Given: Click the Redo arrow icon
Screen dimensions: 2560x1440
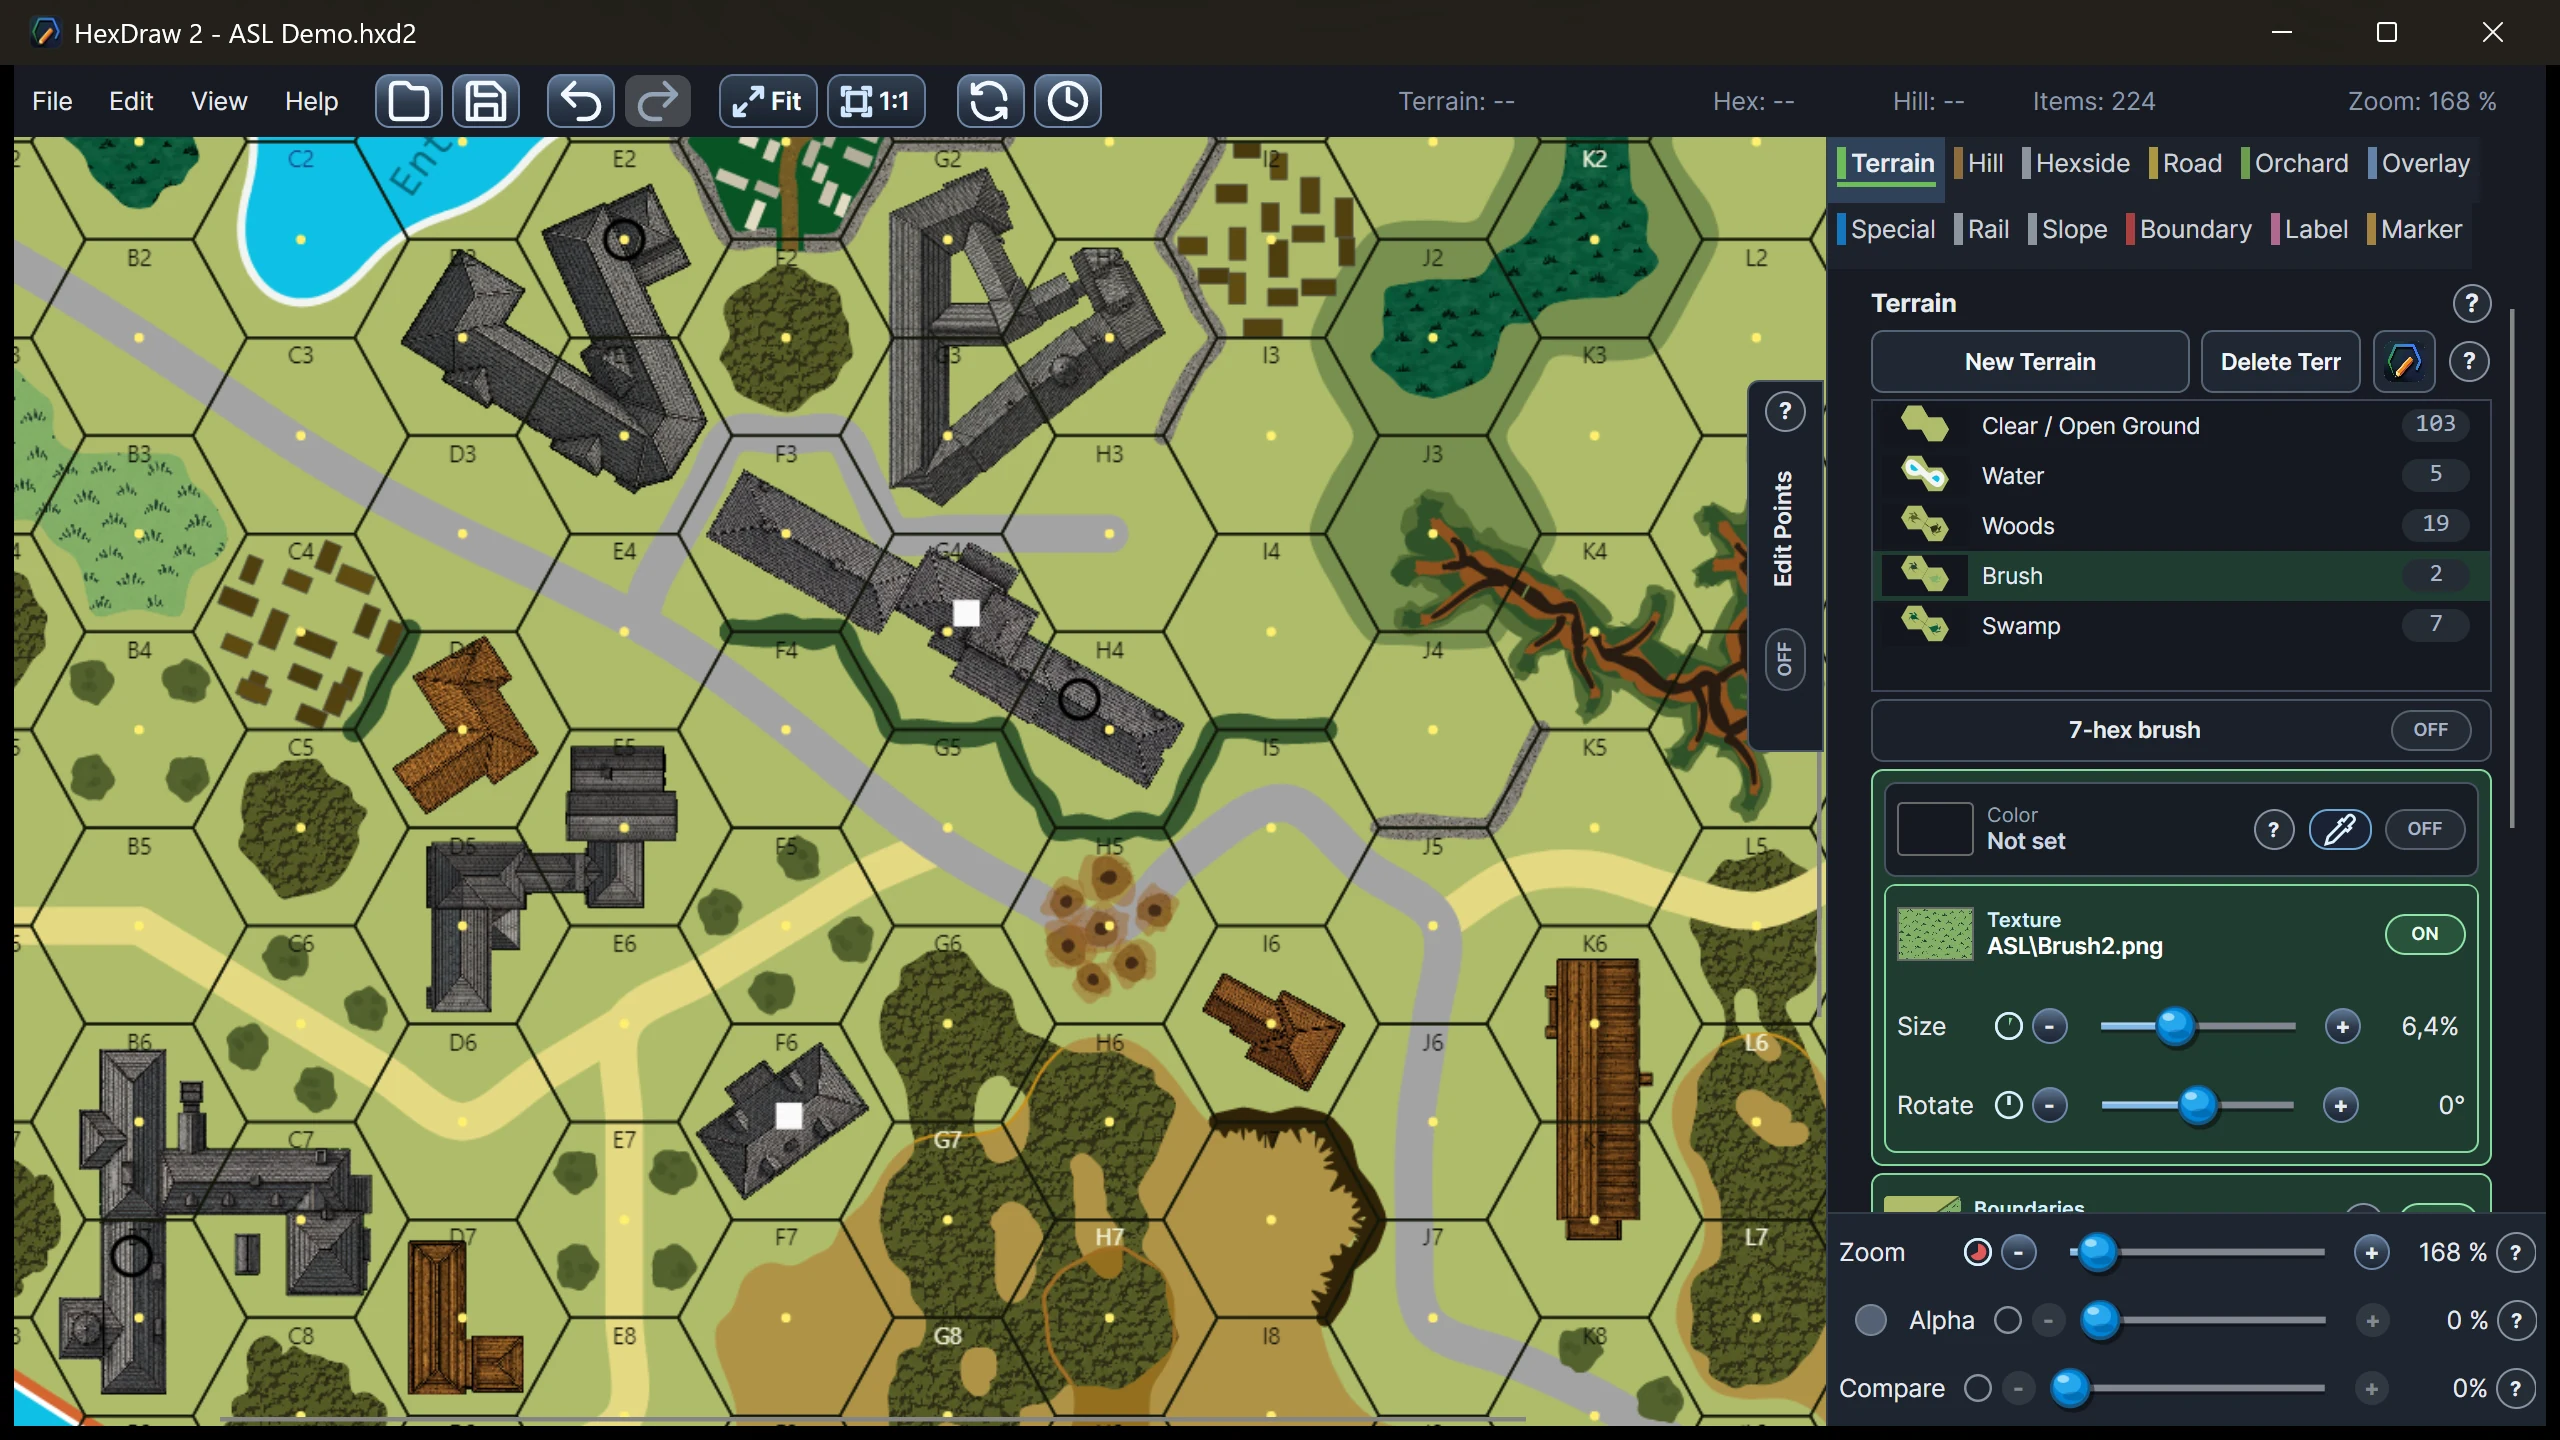Looking at the screenshot, I should coord(658,101).
